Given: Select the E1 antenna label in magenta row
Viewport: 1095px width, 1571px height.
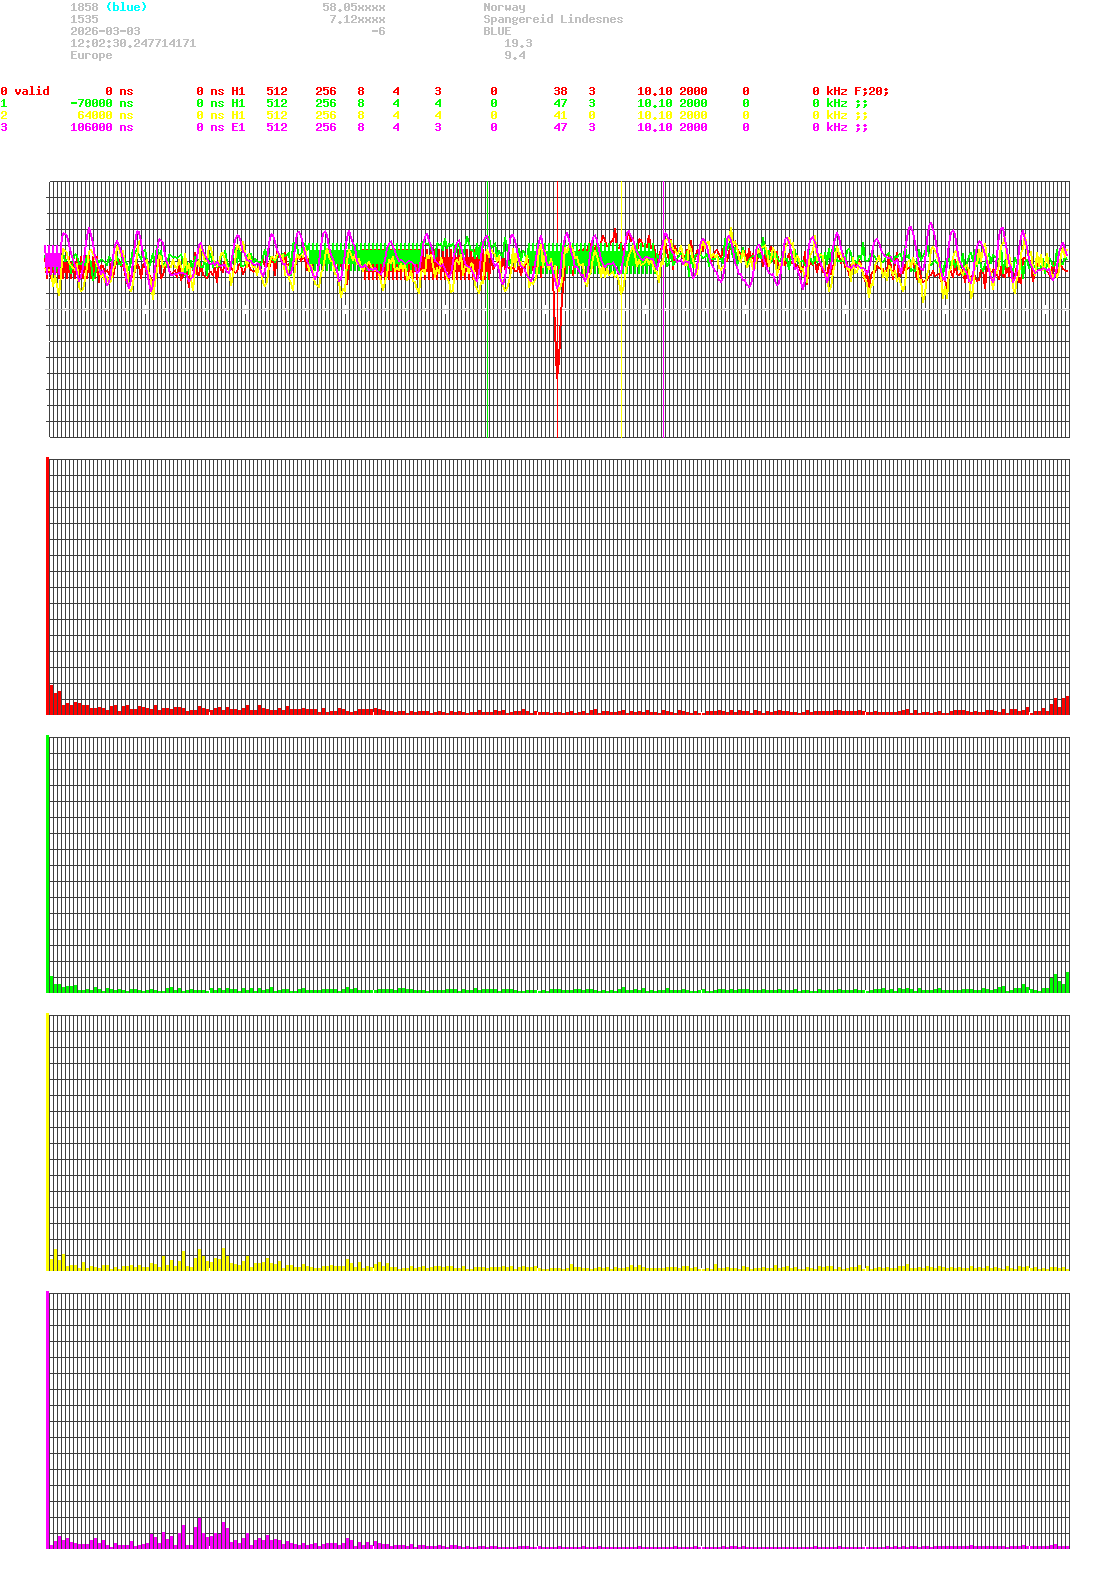Looking at the screenshot, I should [x=238, y=127].
